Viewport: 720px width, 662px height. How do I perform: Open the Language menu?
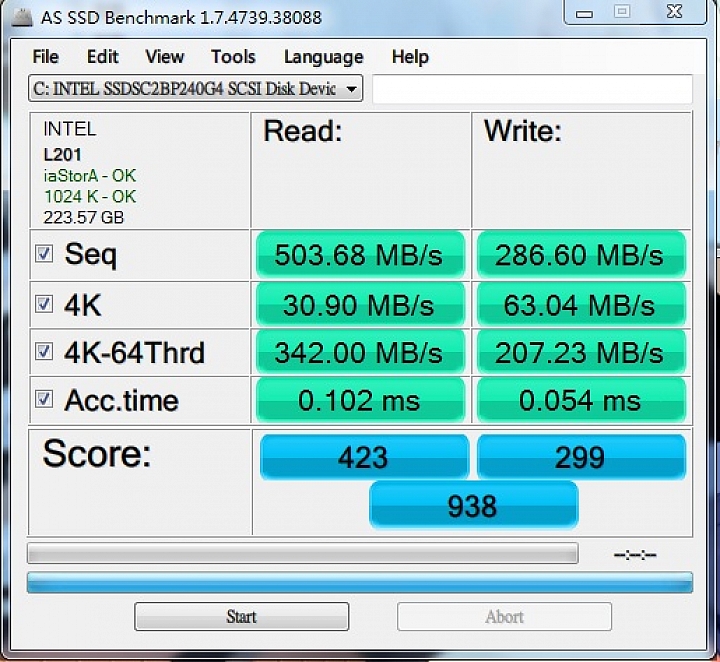point(323,57)
